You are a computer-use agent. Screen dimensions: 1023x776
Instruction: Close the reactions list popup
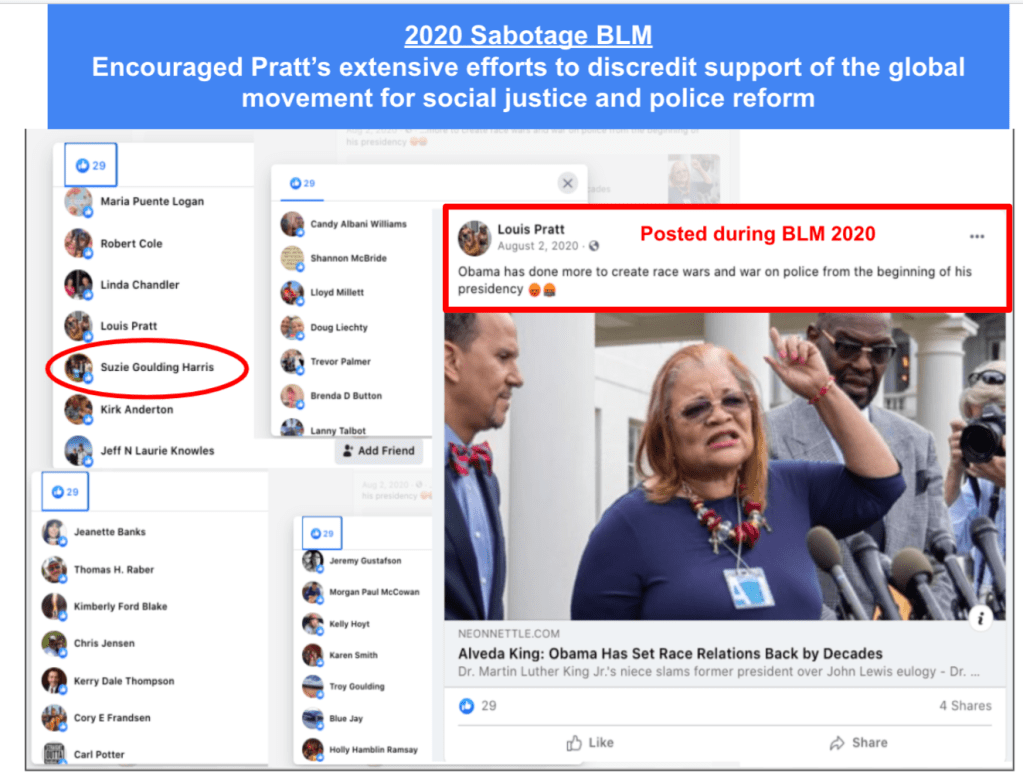[x=568, y=183]
